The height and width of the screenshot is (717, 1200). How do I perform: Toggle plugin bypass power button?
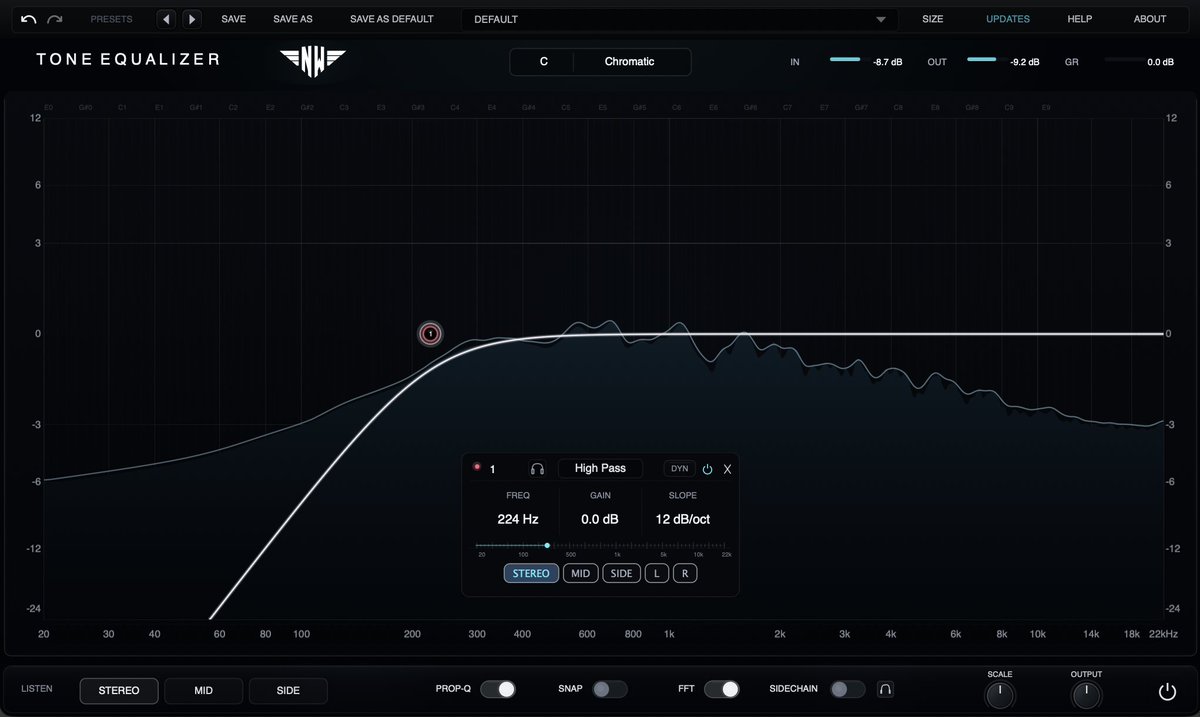[x=1166, y=691]
